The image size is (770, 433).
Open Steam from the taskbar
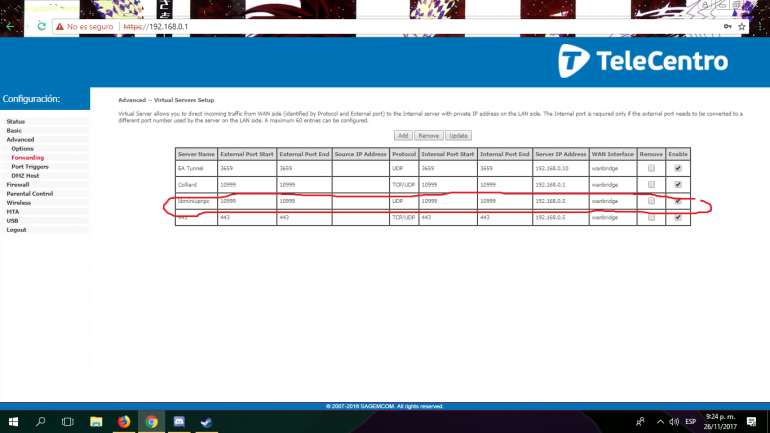coord(206,422)
